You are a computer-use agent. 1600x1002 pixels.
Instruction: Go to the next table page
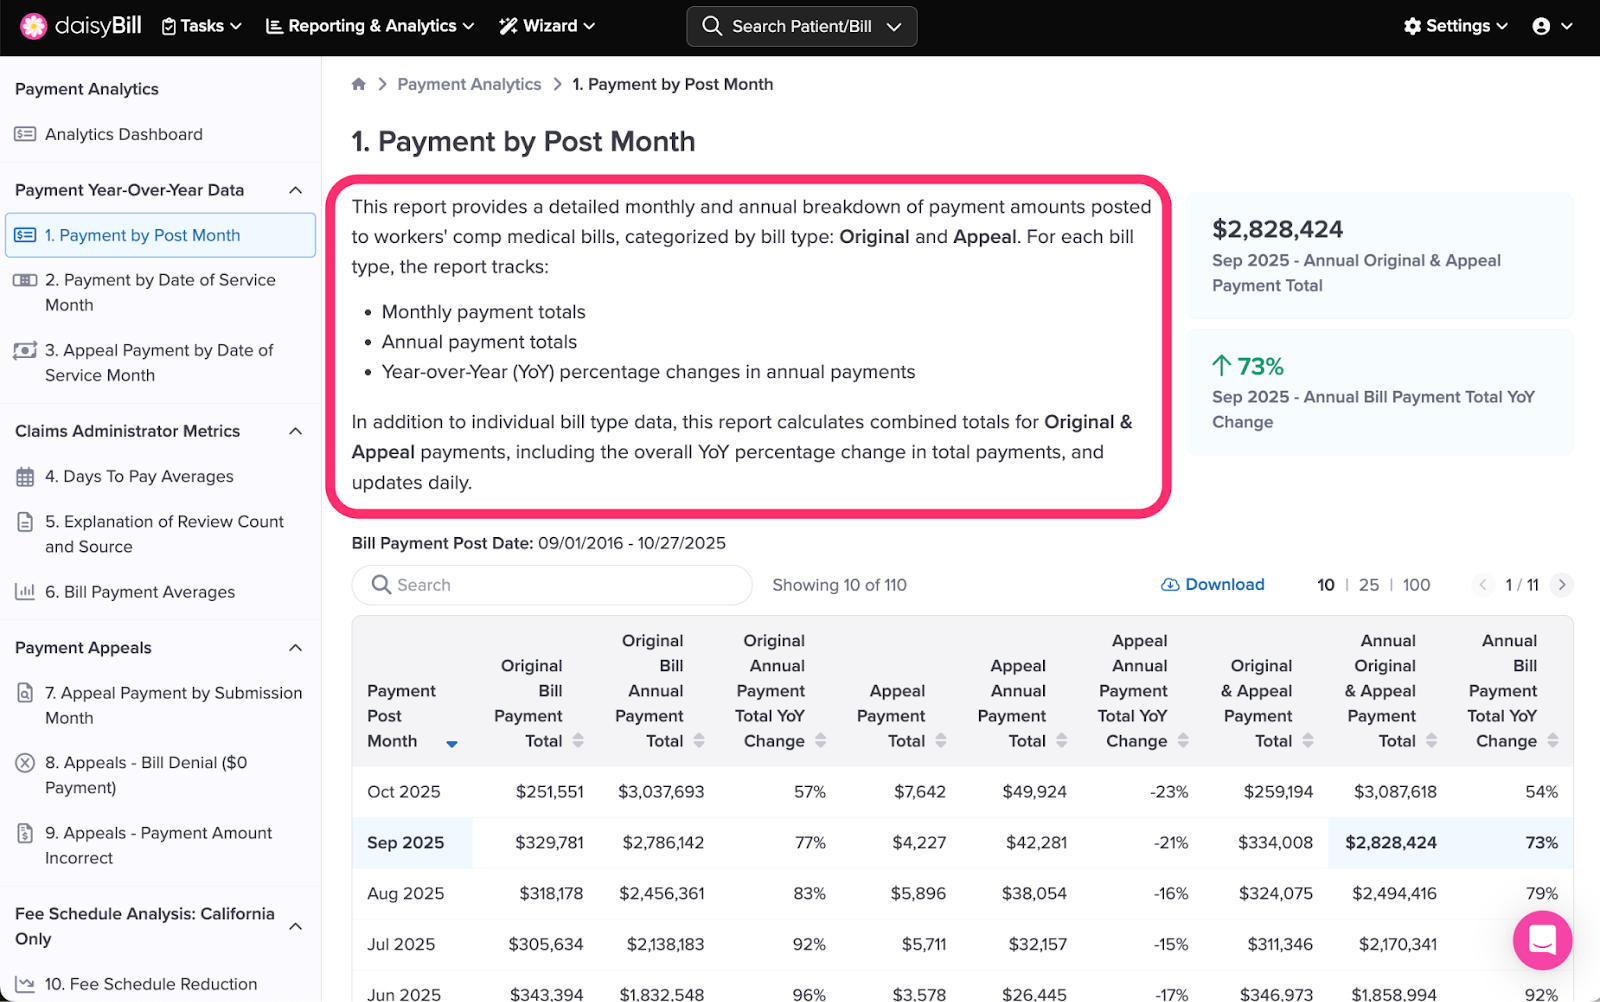[1561, 585]
